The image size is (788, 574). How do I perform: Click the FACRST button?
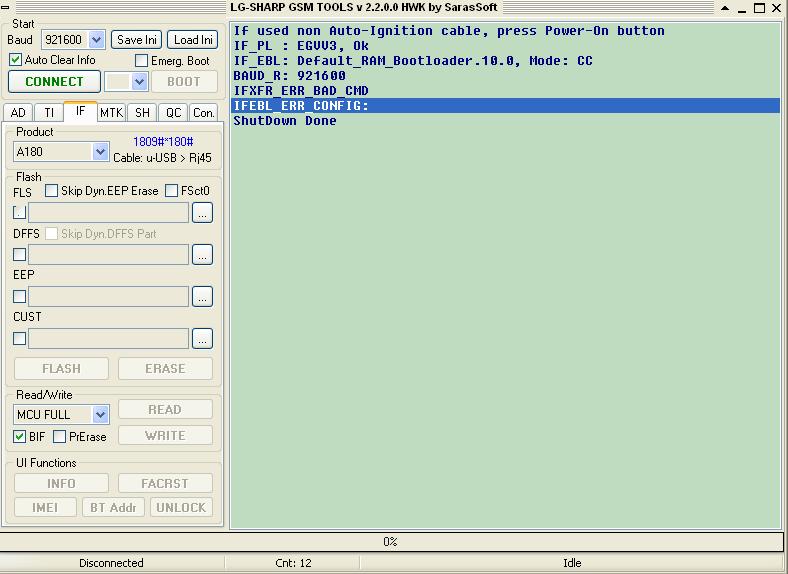click(x=165, y=484)
